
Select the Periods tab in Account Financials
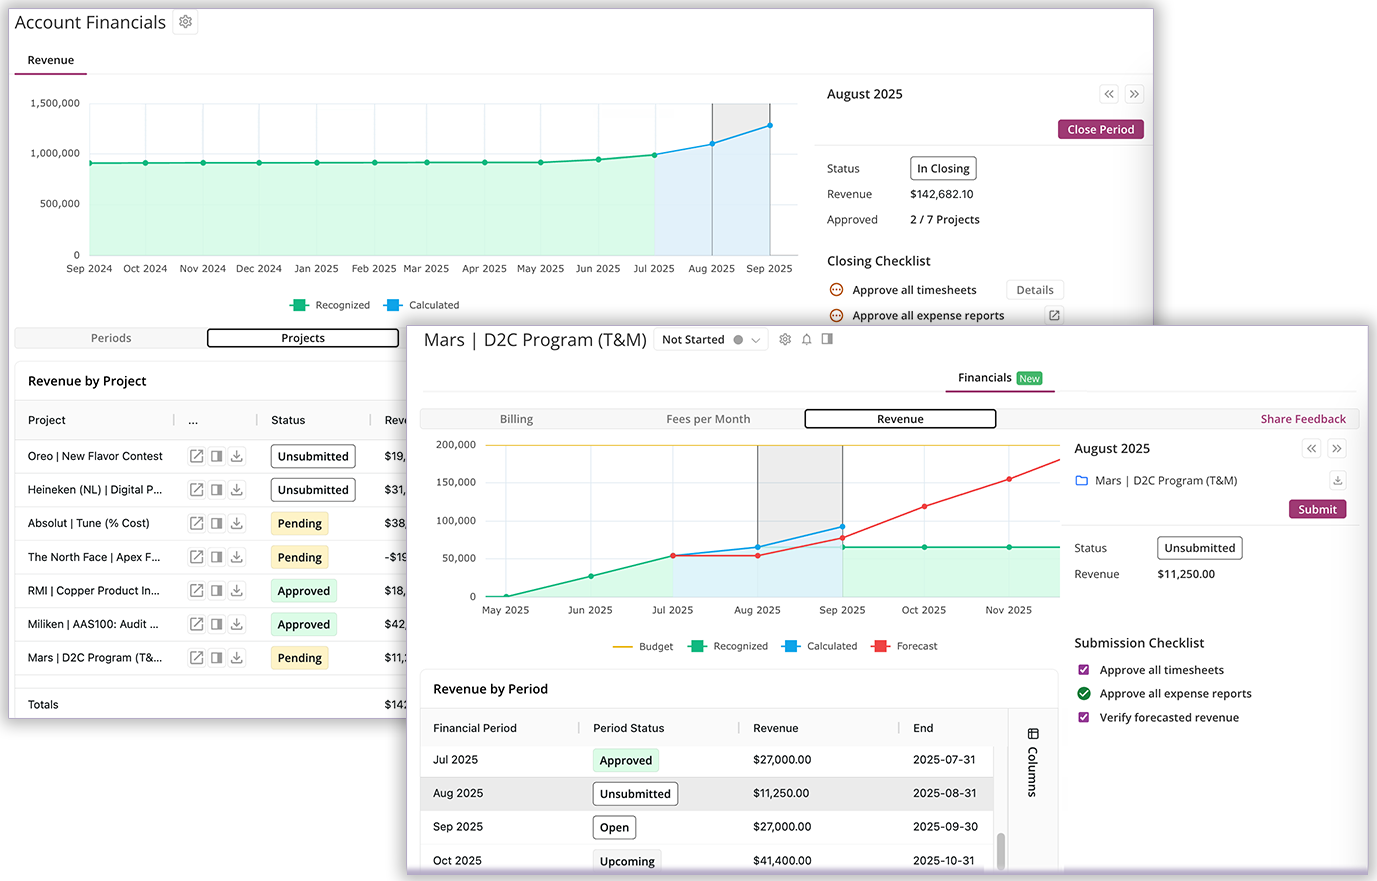tap(110, 338)
